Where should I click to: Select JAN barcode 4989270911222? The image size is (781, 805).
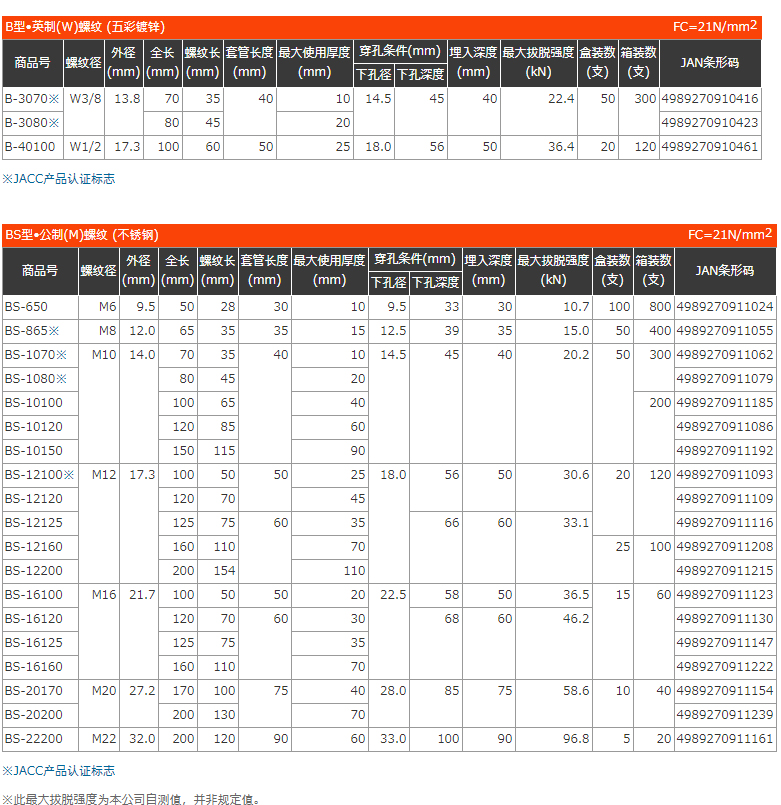(725, 667)
